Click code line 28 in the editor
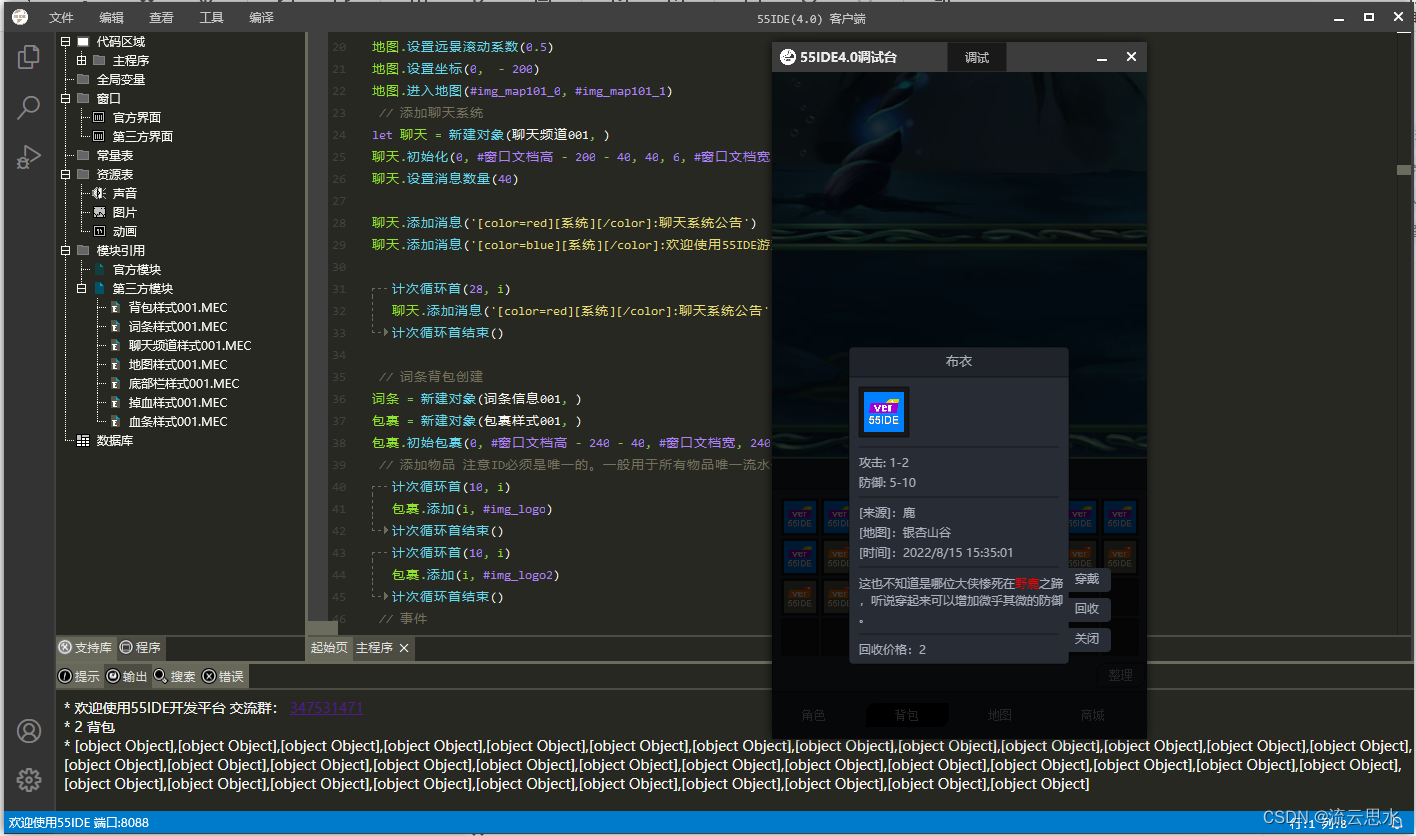Screen dimensions: 1416x836 (x=564, y=223)
